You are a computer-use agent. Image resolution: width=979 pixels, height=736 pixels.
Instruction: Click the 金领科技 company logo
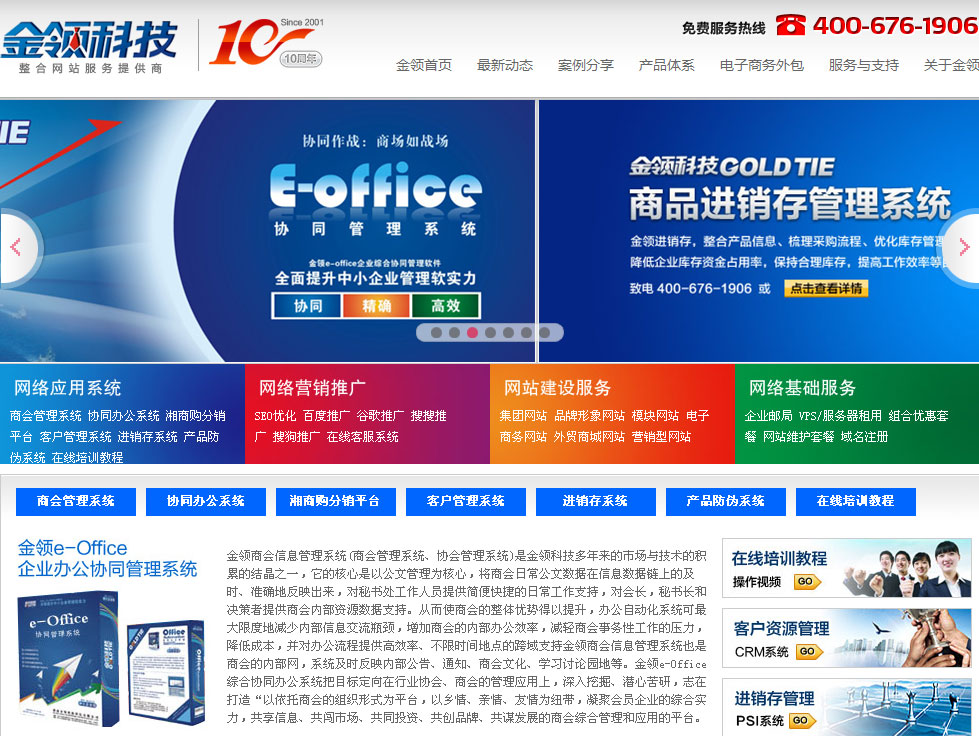click(x=89, y=47)
